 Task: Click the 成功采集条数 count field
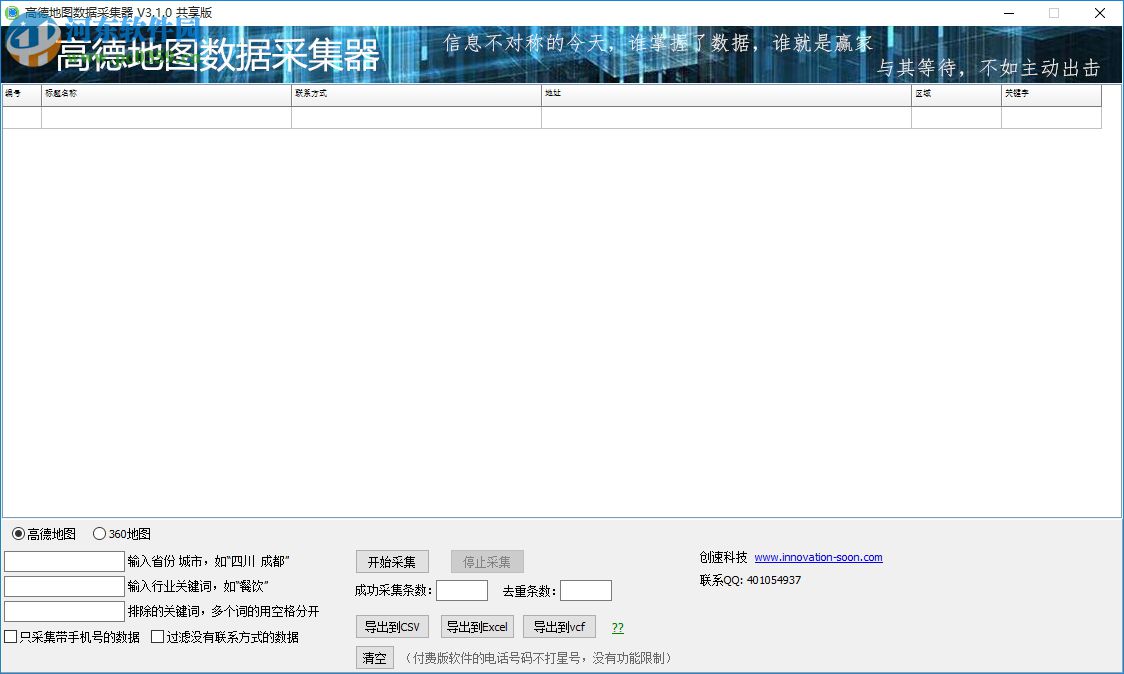(x=462, y=590)
